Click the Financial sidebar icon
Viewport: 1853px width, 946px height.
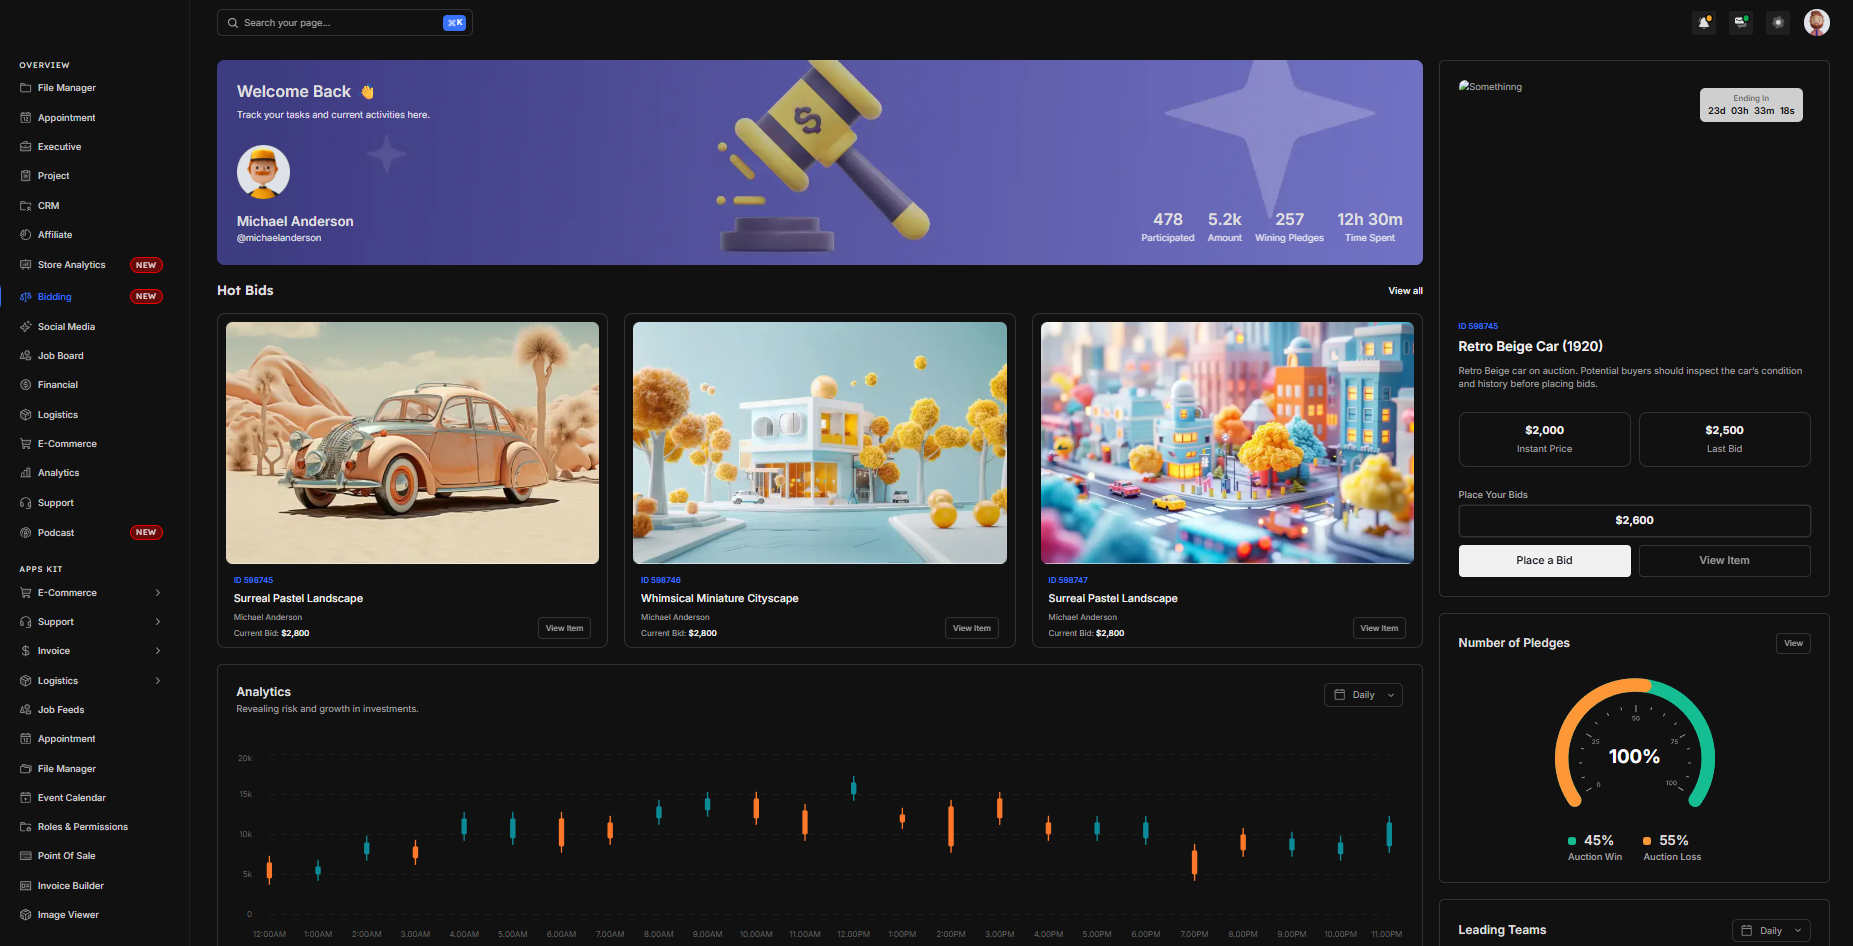26,385
